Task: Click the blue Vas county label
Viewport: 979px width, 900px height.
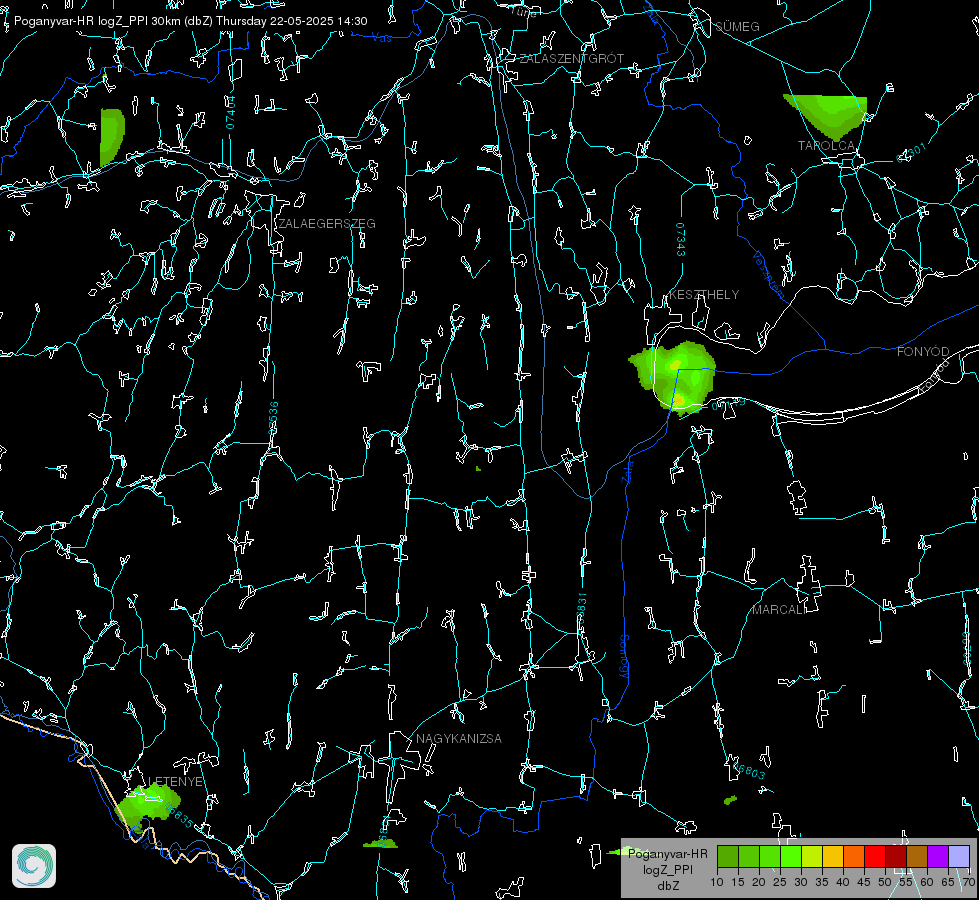Action: coord(382,38)
